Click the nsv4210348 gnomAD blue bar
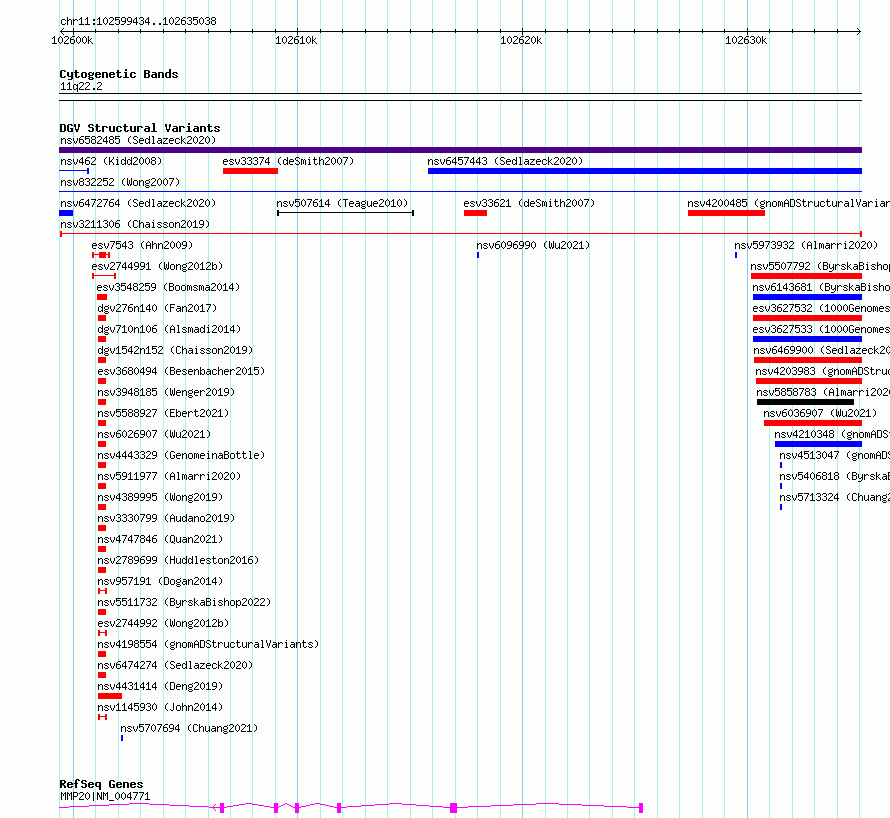This screenshot has height=818, width=890. (x=818, y=444)
